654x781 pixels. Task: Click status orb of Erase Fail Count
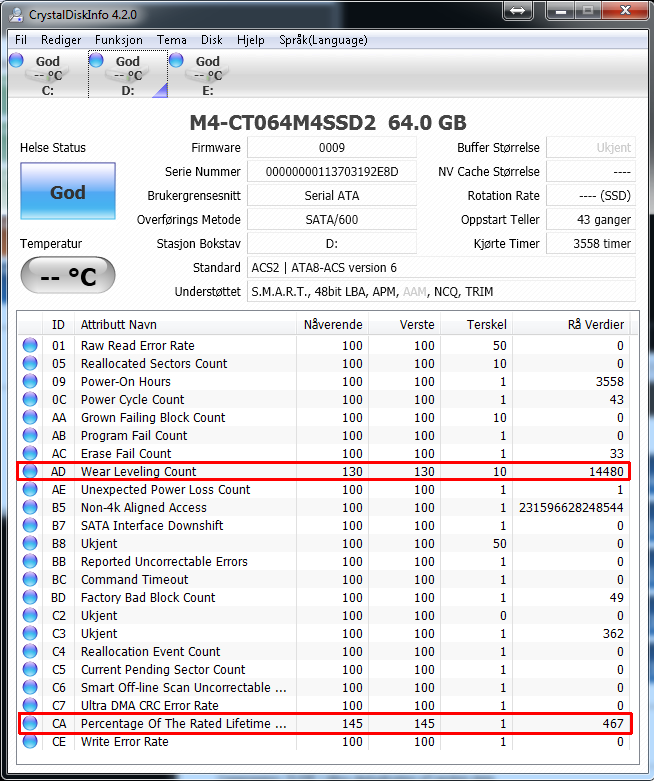30,453
